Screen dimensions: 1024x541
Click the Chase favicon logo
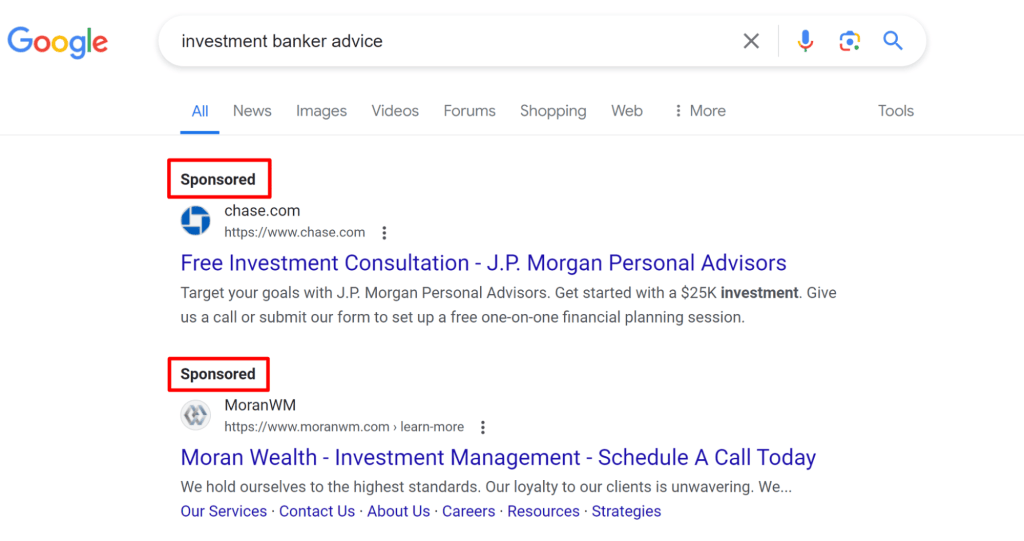coord(196,221)
